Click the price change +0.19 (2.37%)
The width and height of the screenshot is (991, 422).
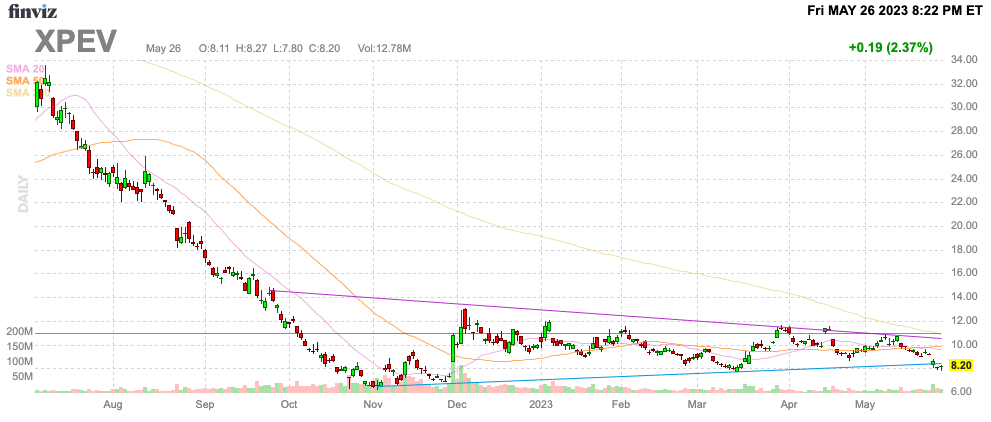point(891,47)
